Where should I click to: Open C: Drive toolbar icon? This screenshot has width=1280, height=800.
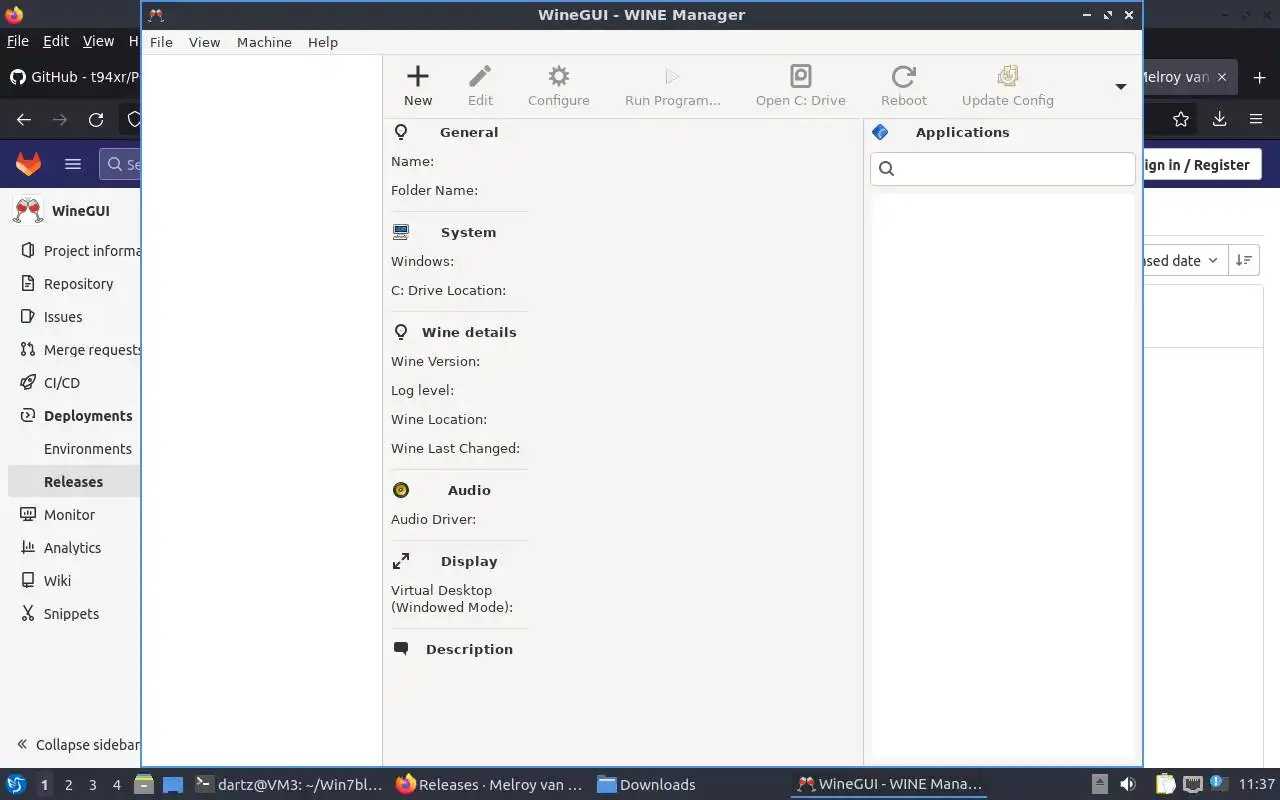point(801,76)
